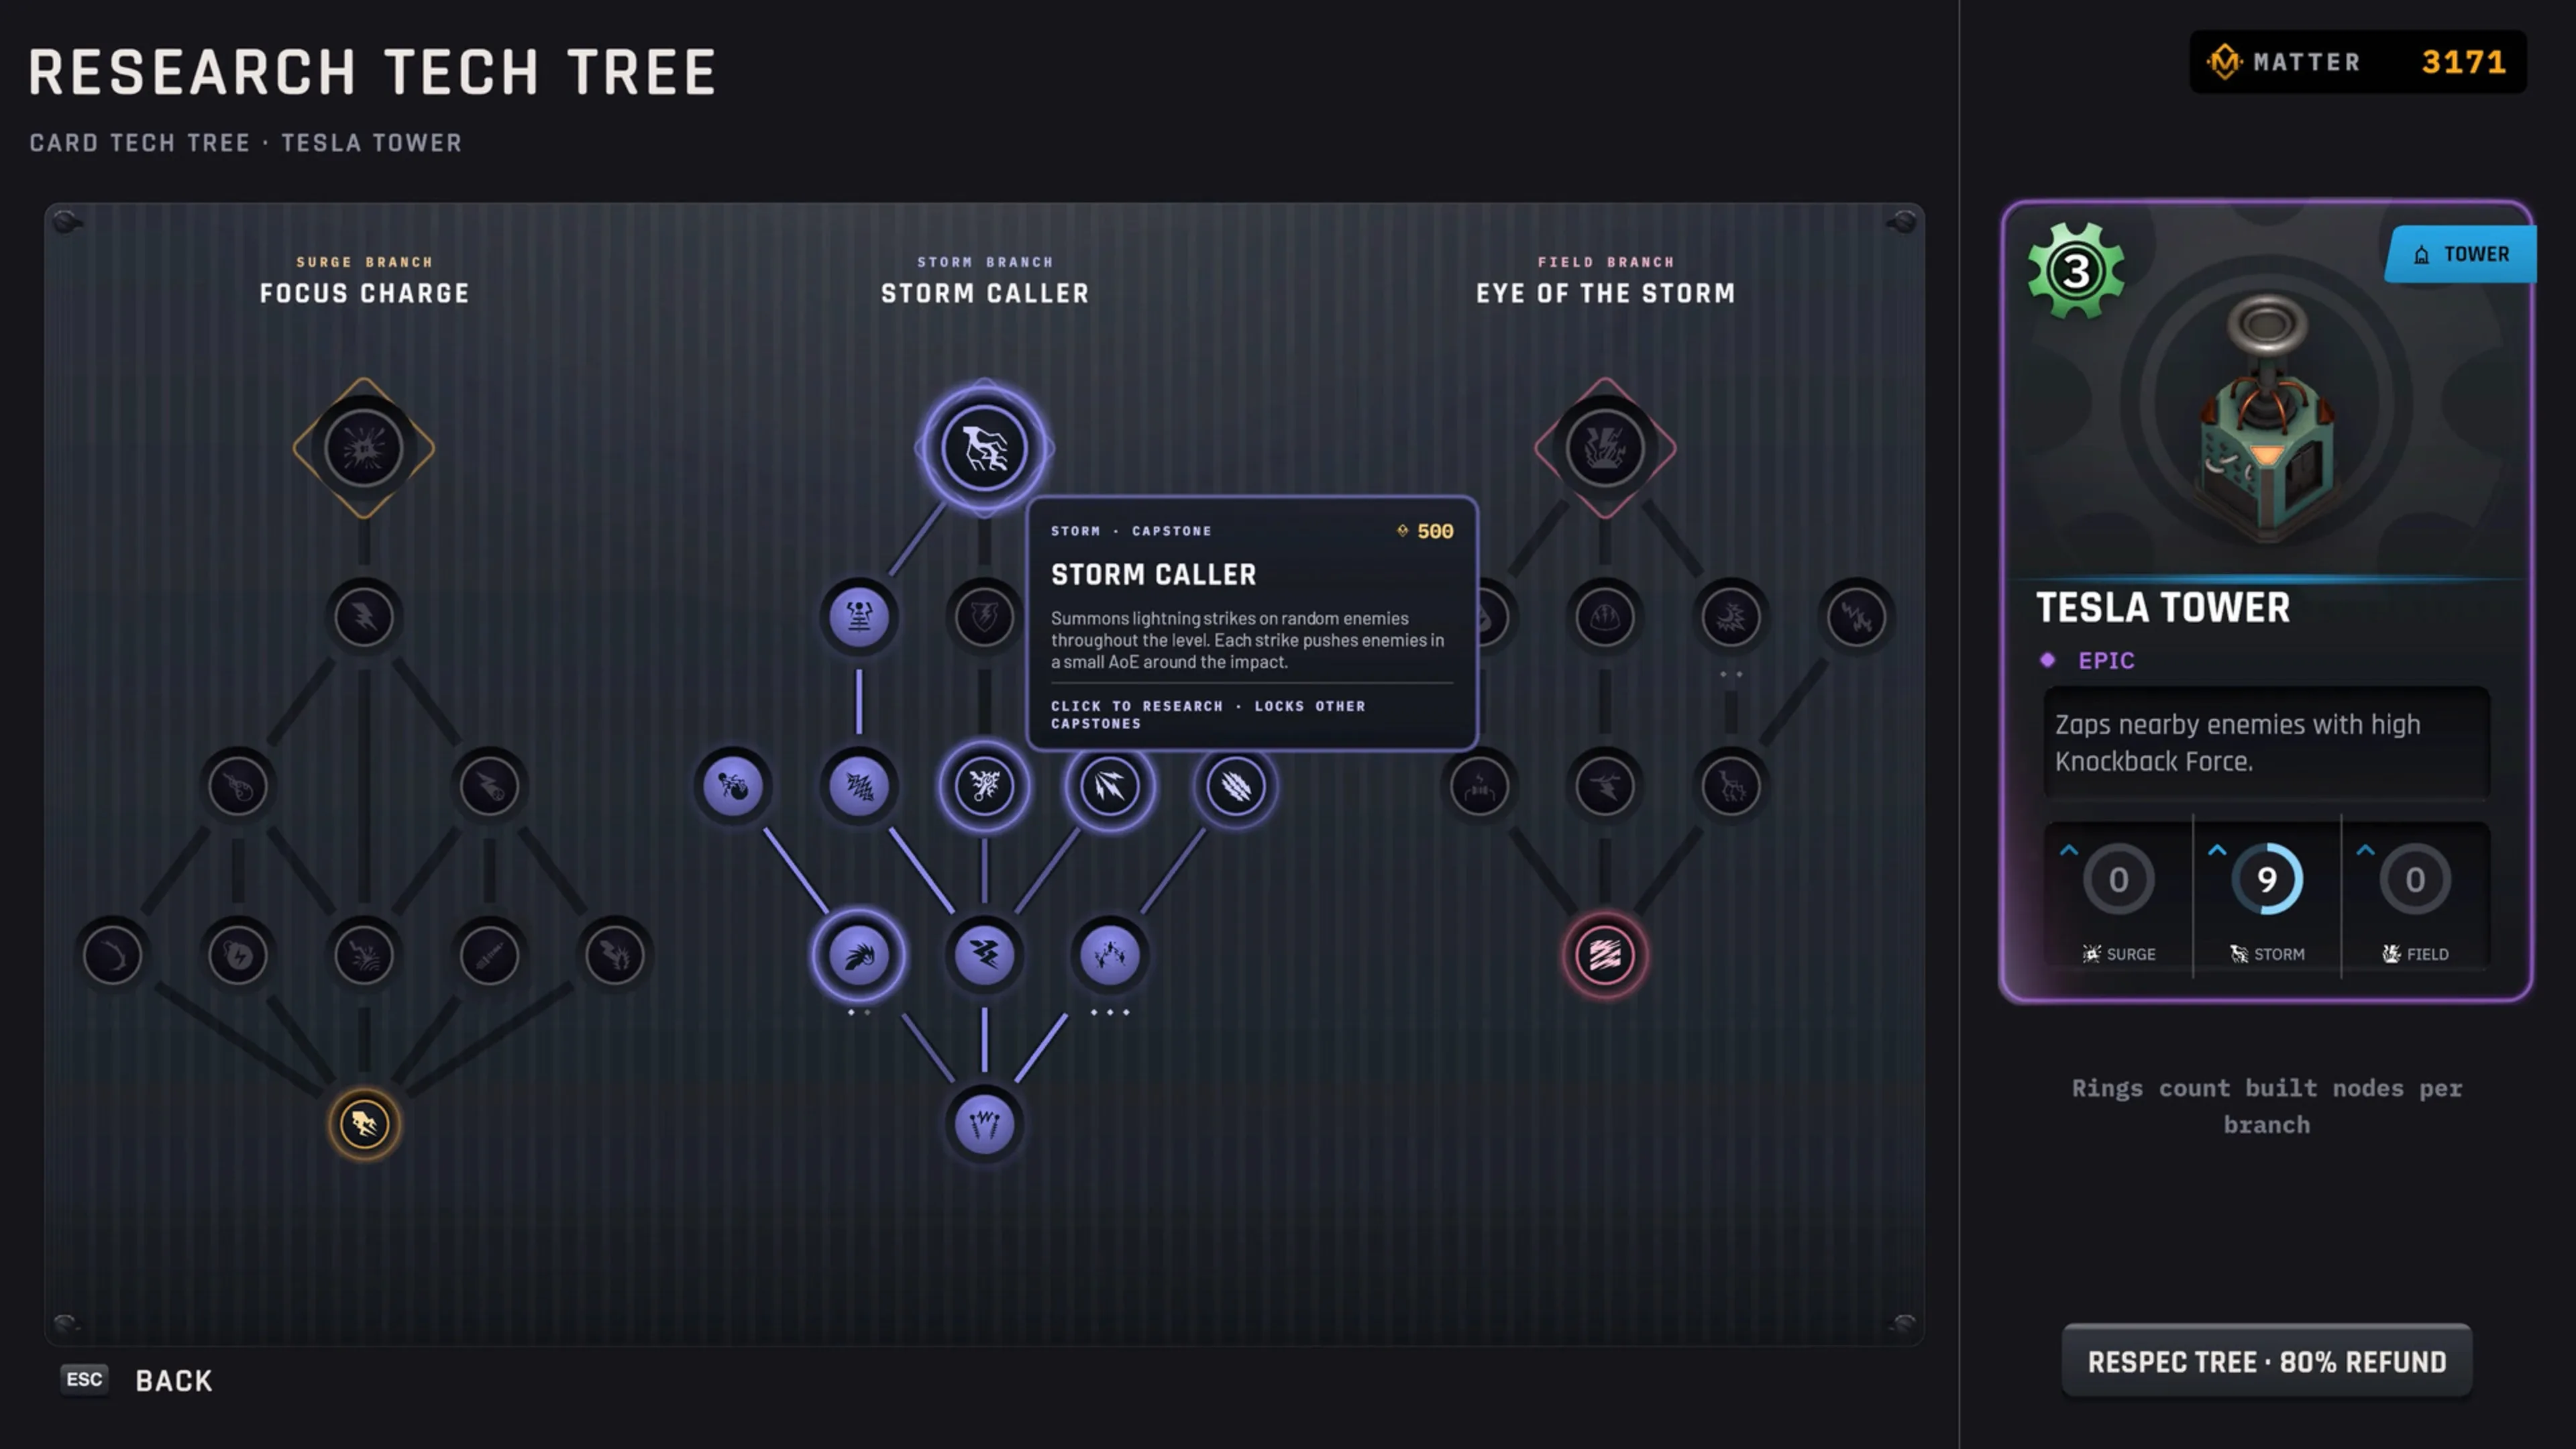Click the pink Field branch root node
Viewport: 2576px width, 1449px height.
pyautogui.click(x=1605, y=954)
